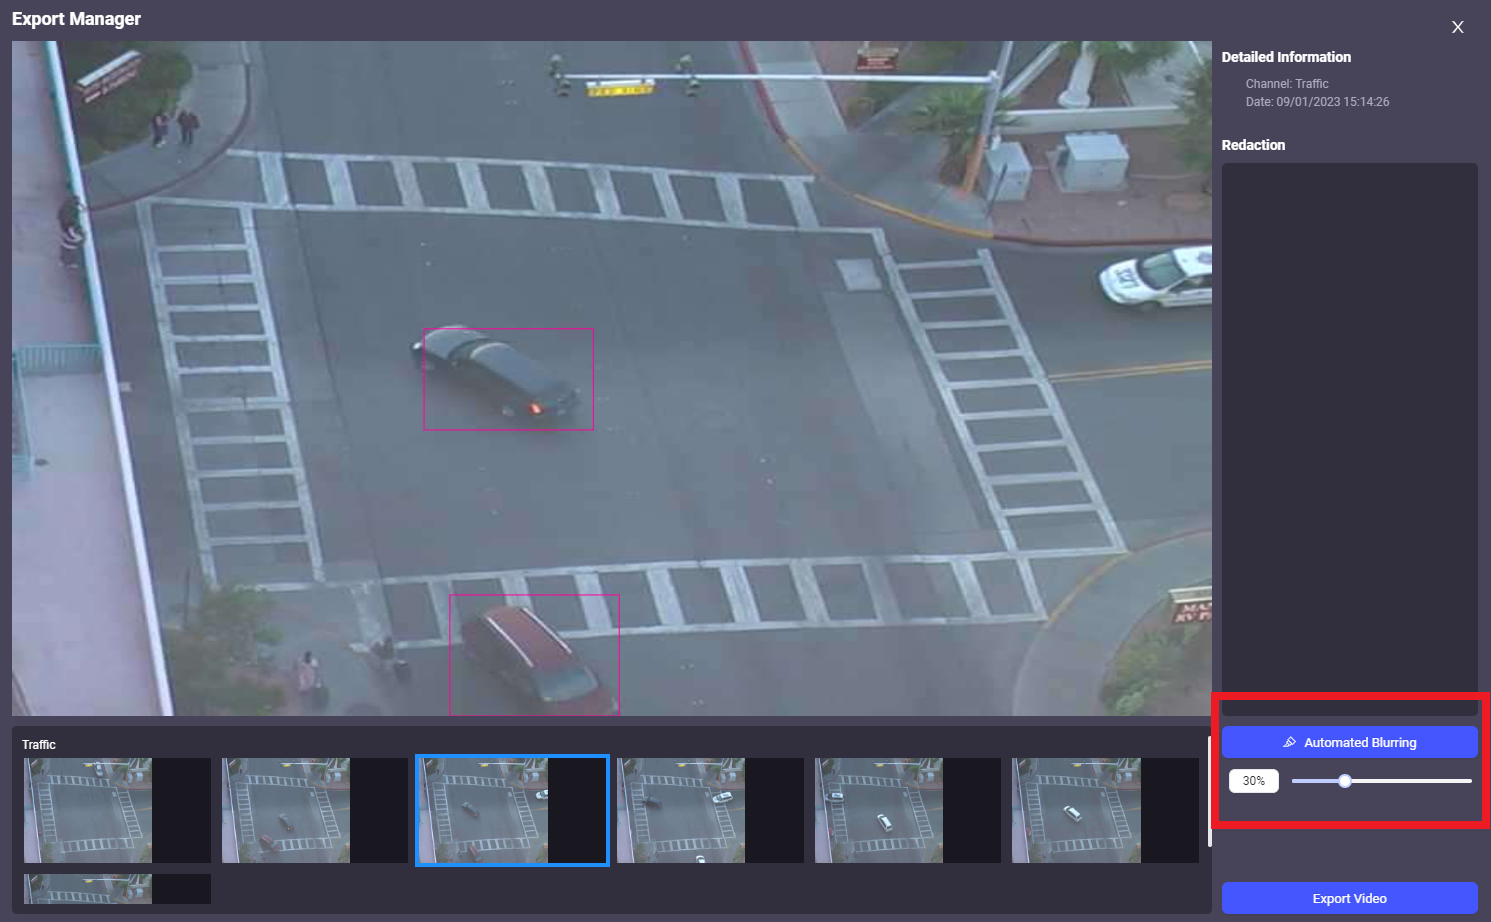Click the 30% blur value field
The height and width of the screenshot is (922, 1491).
pos(1254,781)
